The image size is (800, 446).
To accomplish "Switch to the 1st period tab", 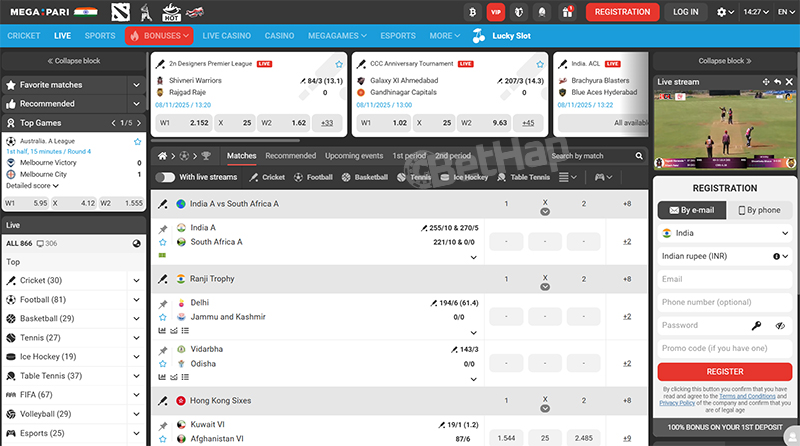I will (x=409, y=156).
